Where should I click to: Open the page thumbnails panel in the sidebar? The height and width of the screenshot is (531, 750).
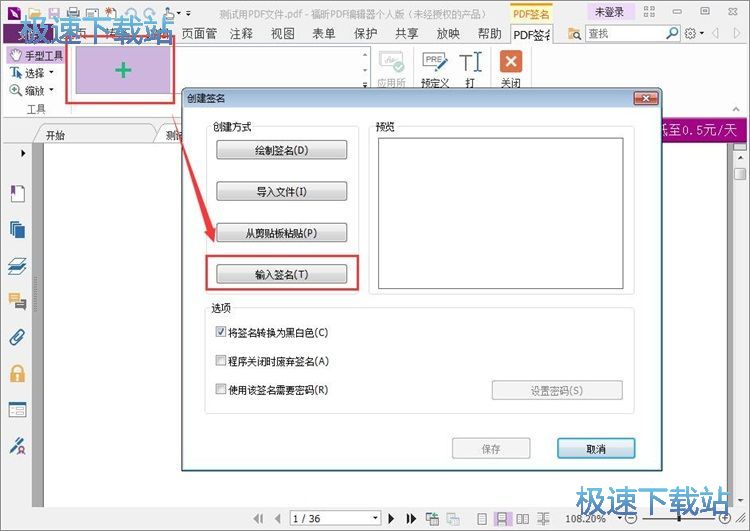click(x=18, y=230)
